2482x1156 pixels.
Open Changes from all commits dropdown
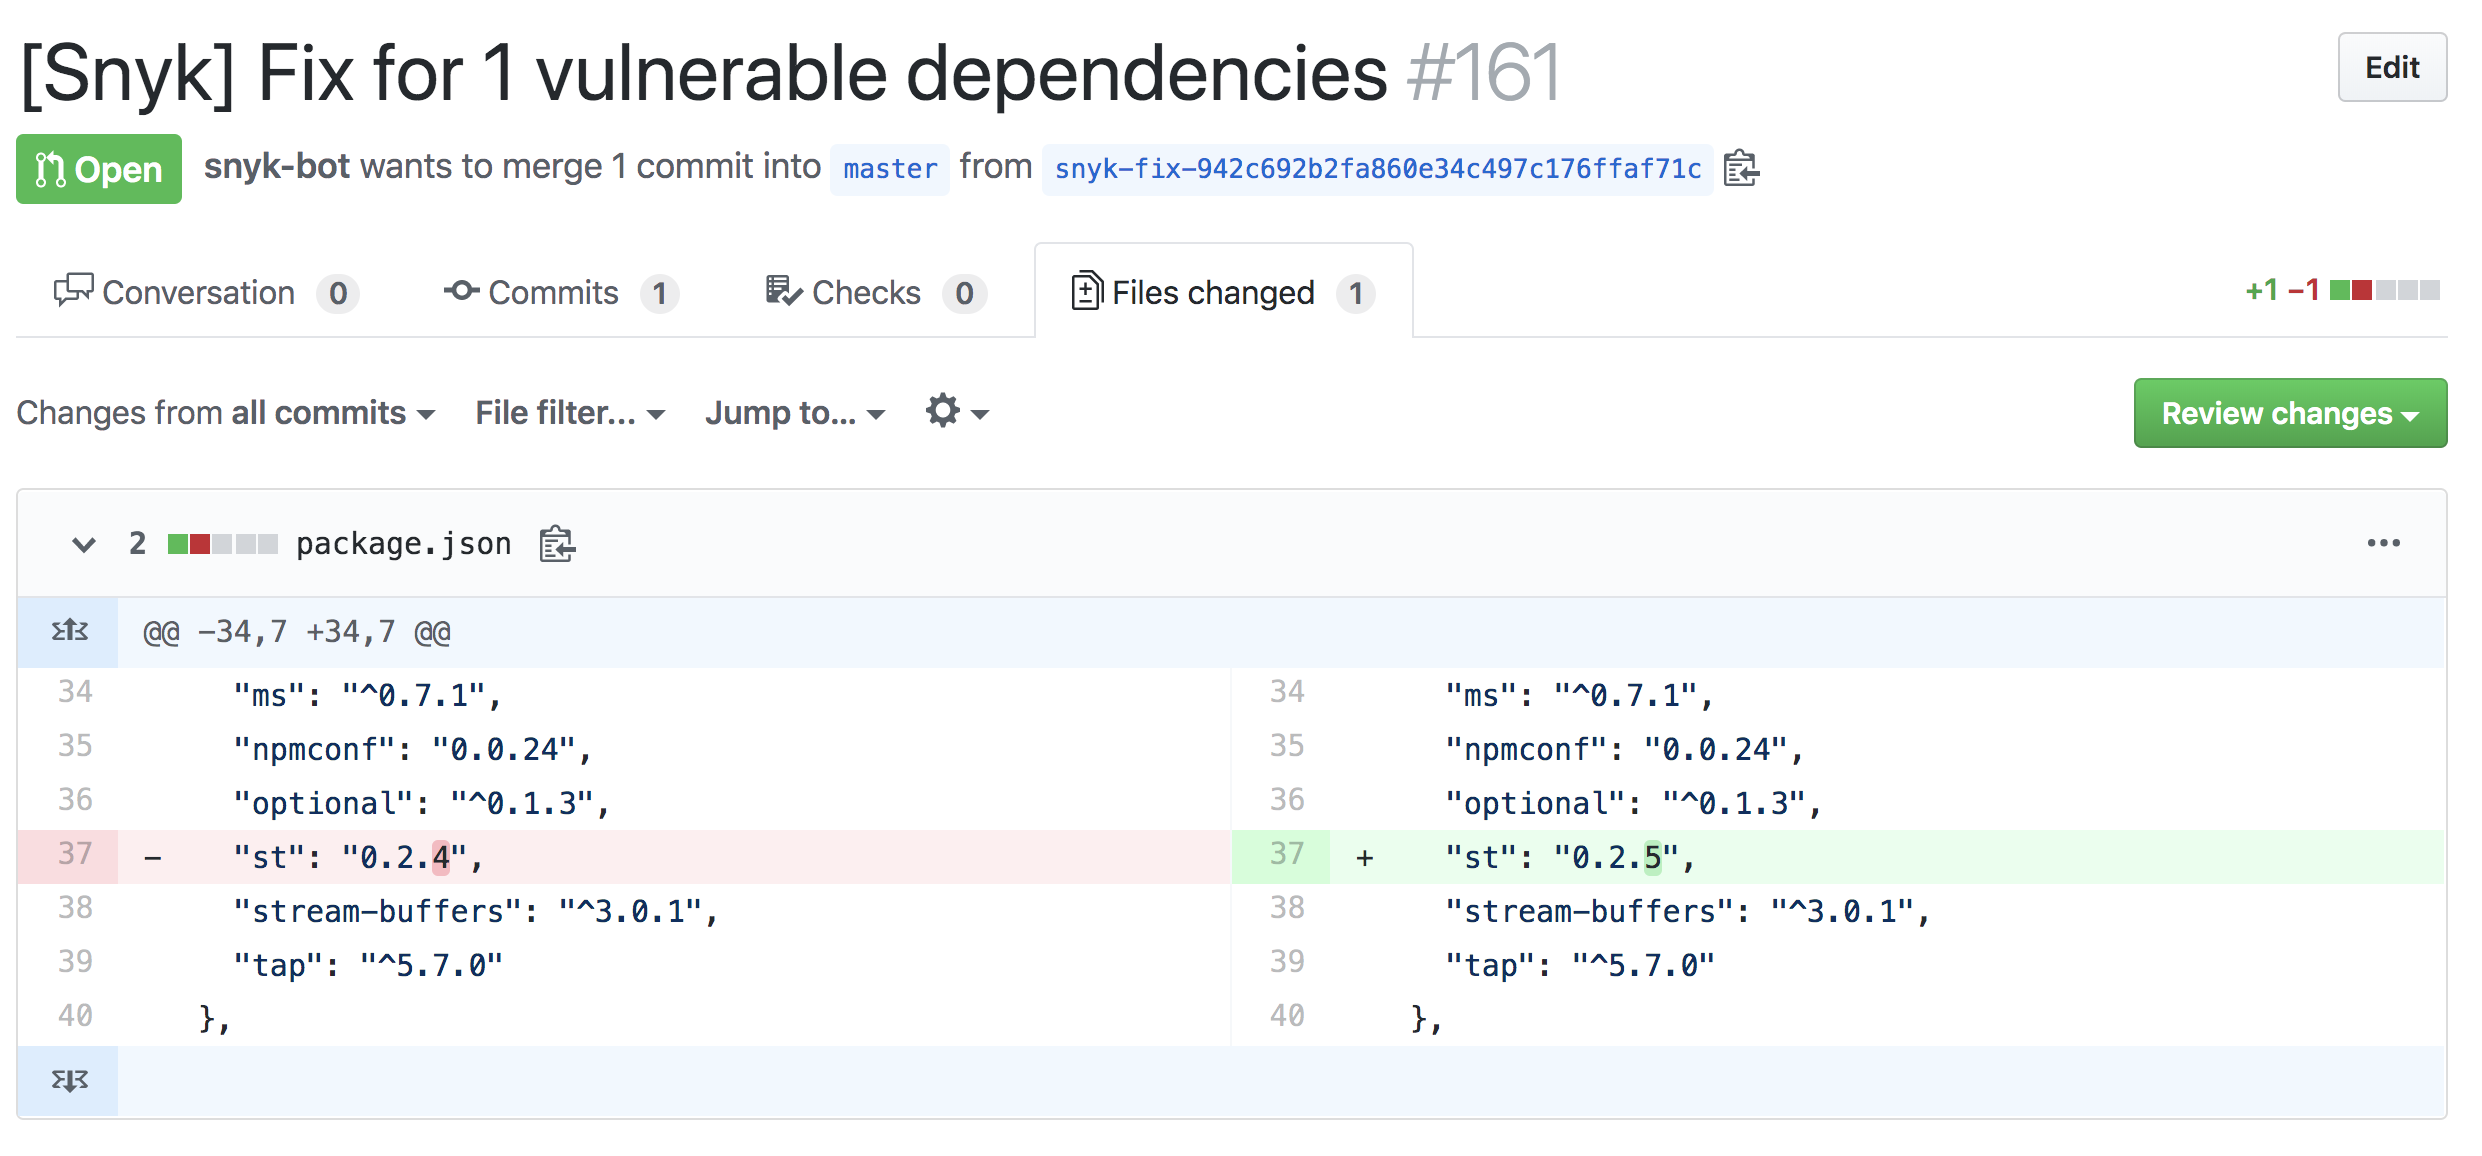(226, 413)
